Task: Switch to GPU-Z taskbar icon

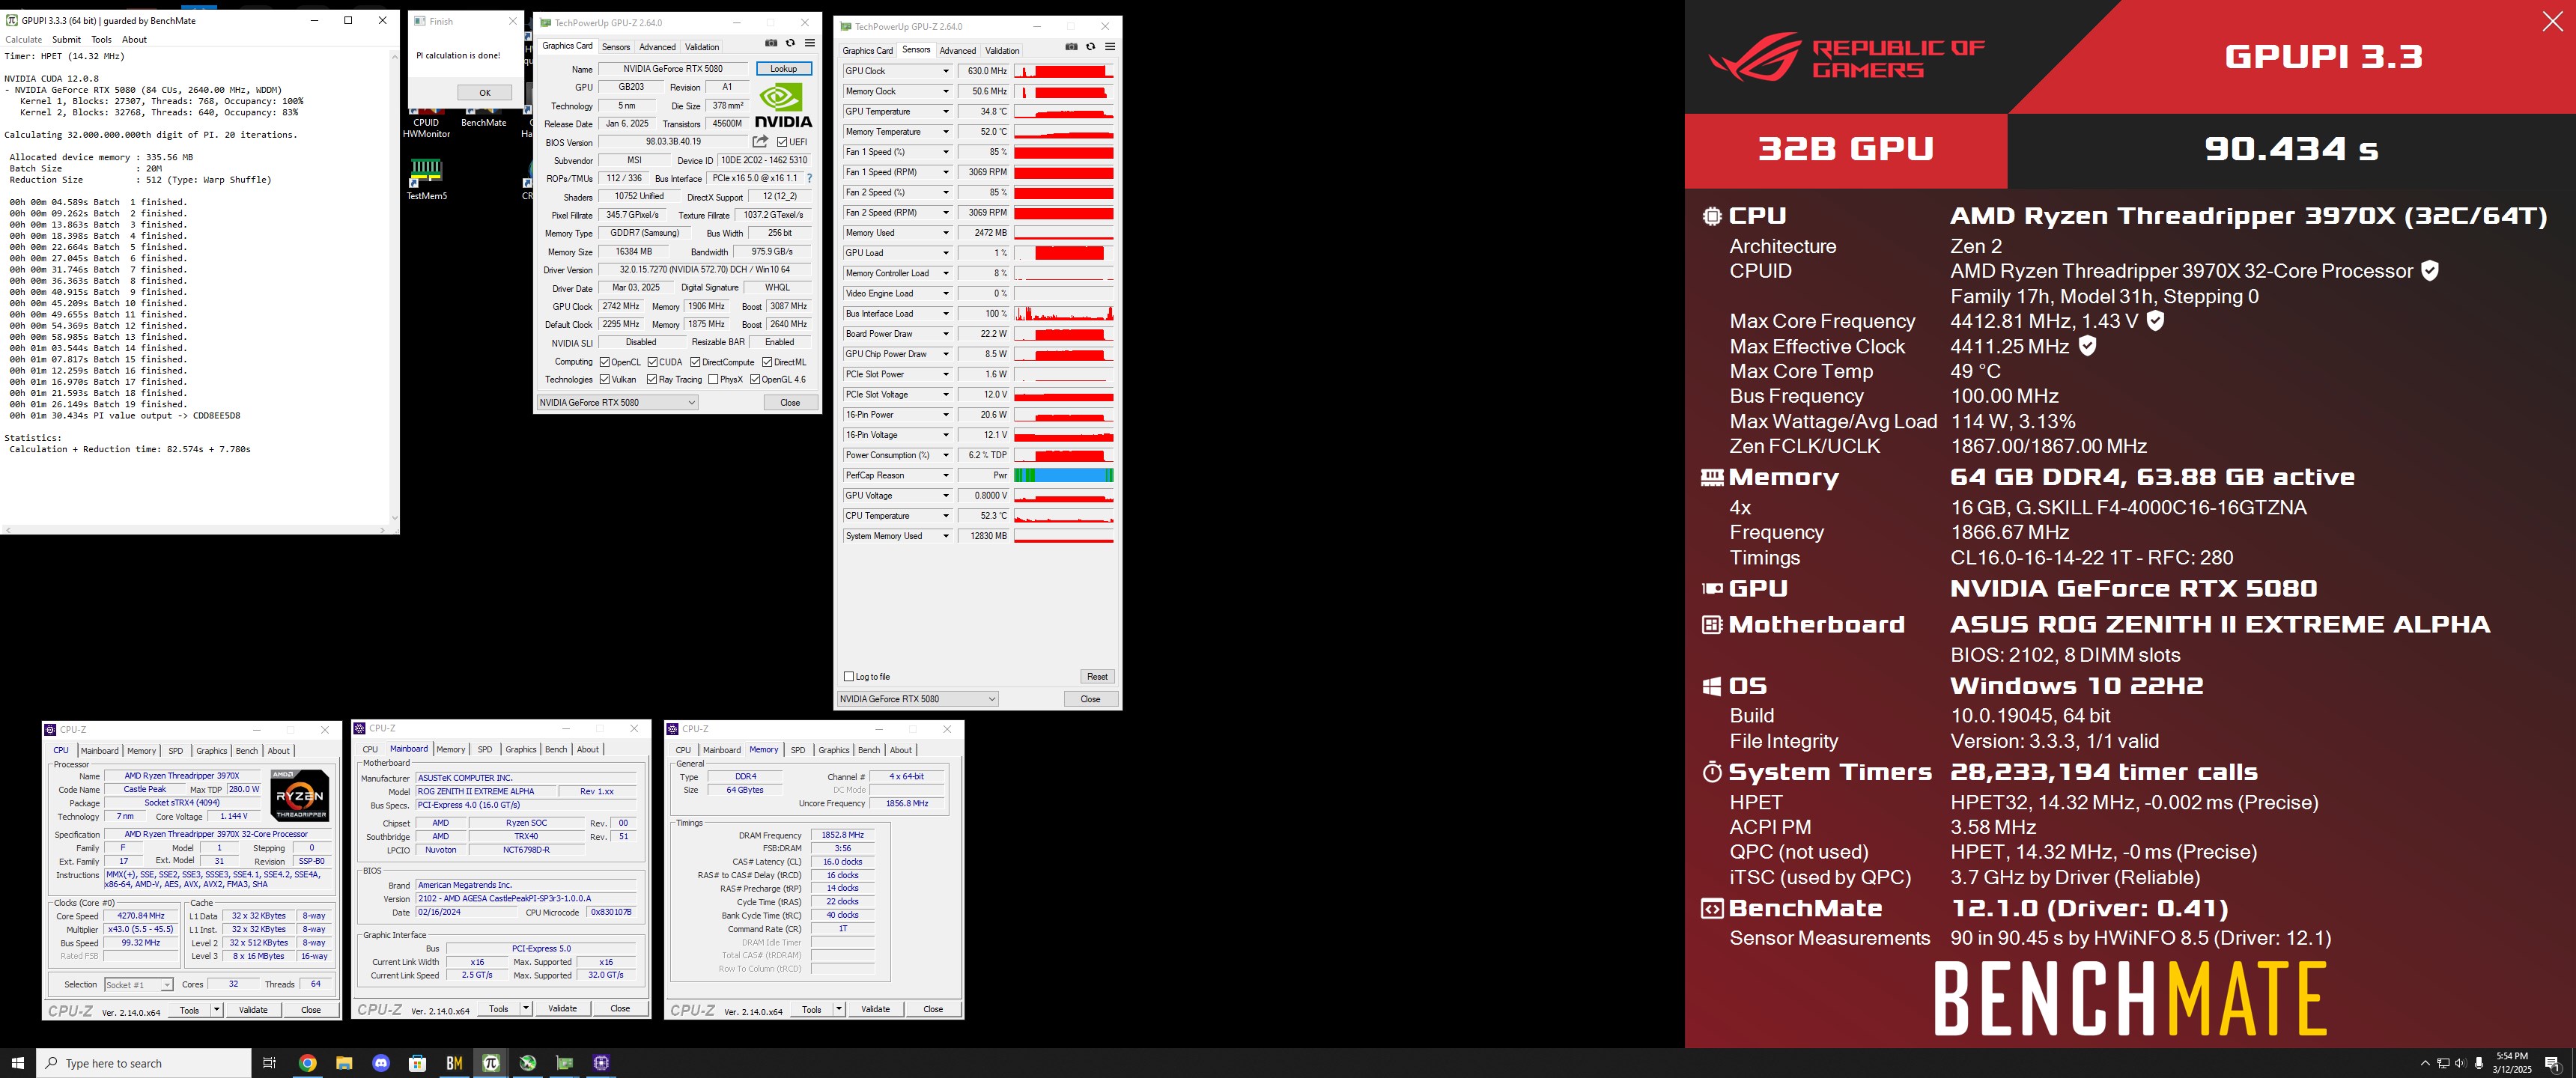Action: pyautogui.click(x=564, y=1063)
